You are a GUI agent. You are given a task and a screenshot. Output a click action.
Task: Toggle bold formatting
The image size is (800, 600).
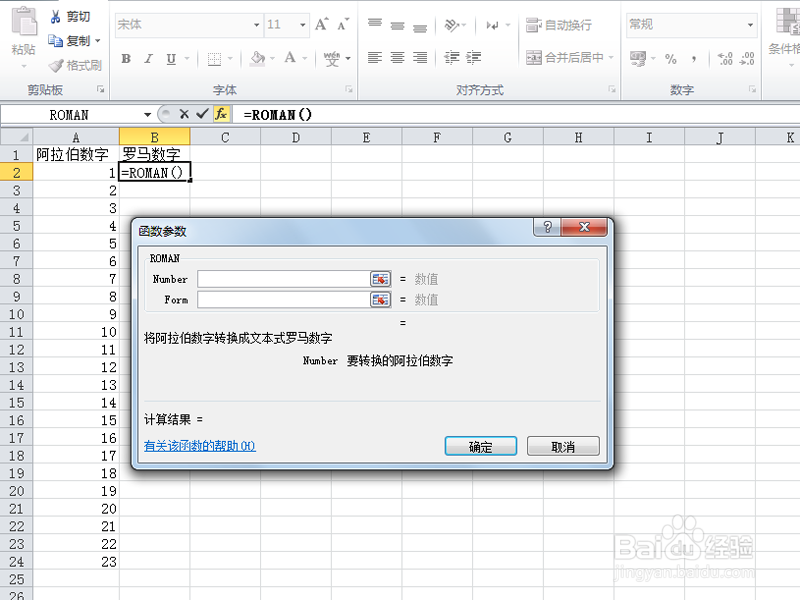(x=126, y=60)
